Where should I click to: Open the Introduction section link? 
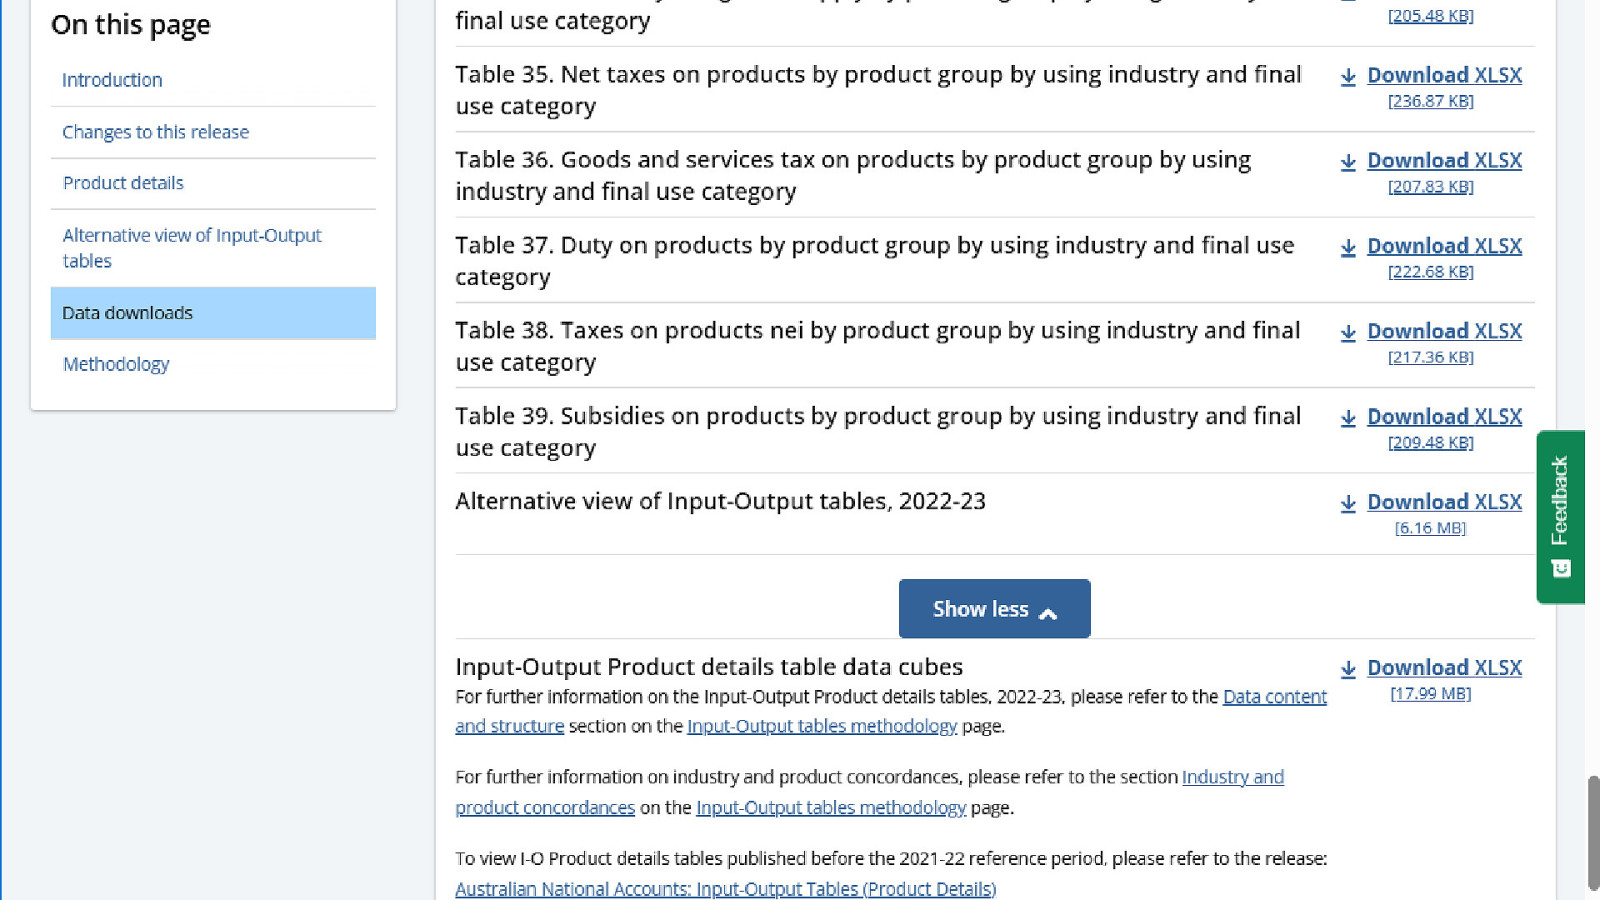tap(112, 80)
